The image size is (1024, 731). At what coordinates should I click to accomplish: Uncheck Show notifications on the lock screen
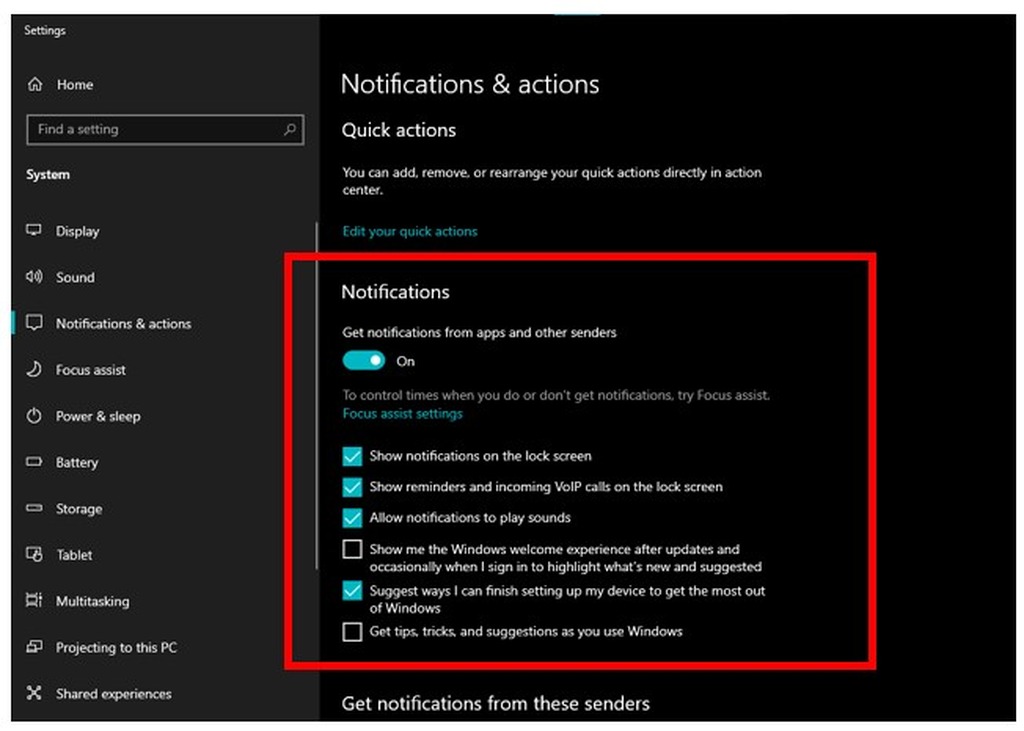(x=352, y=456)
